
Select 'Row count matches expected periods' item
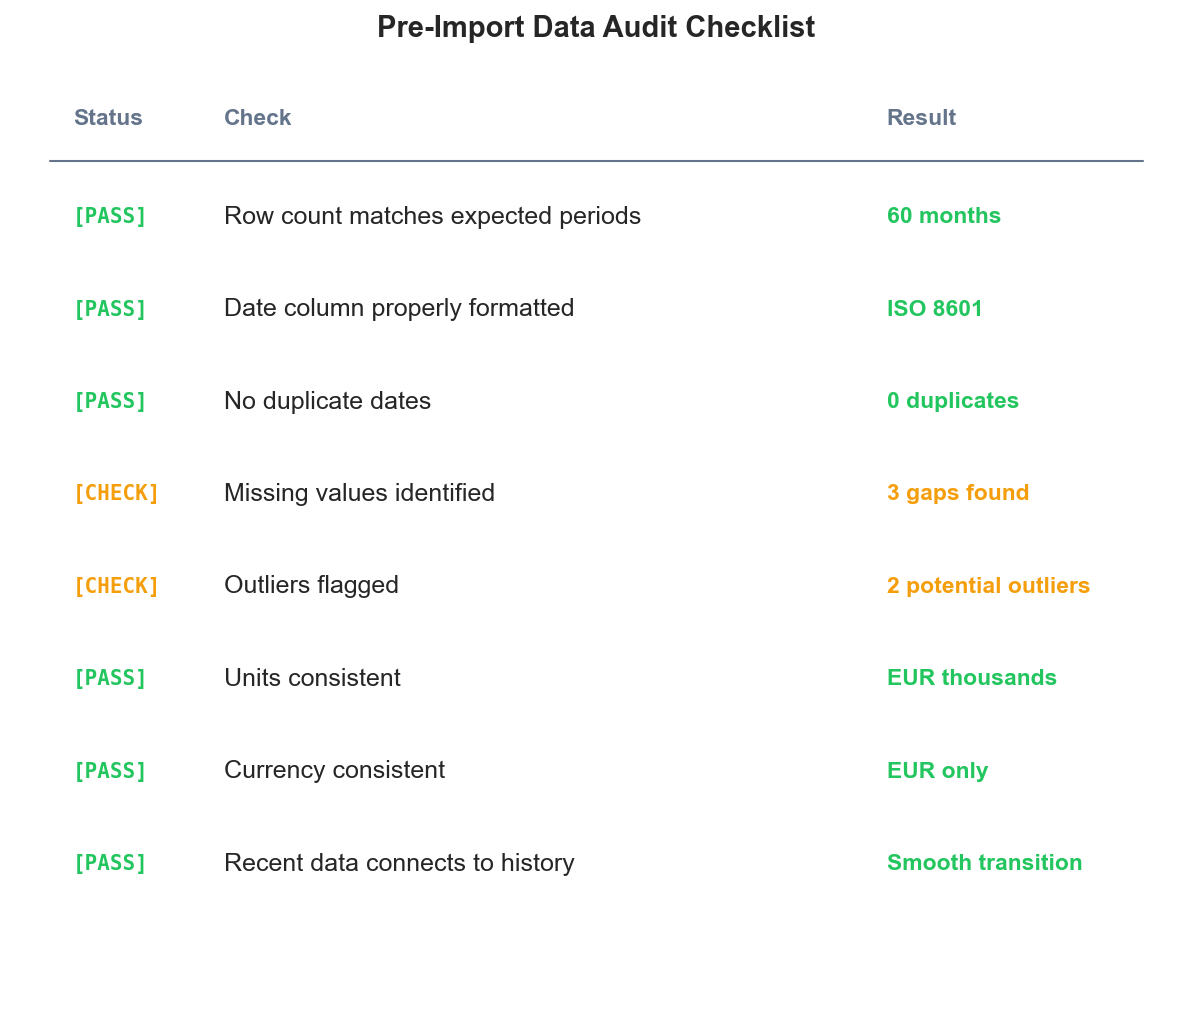432,216
